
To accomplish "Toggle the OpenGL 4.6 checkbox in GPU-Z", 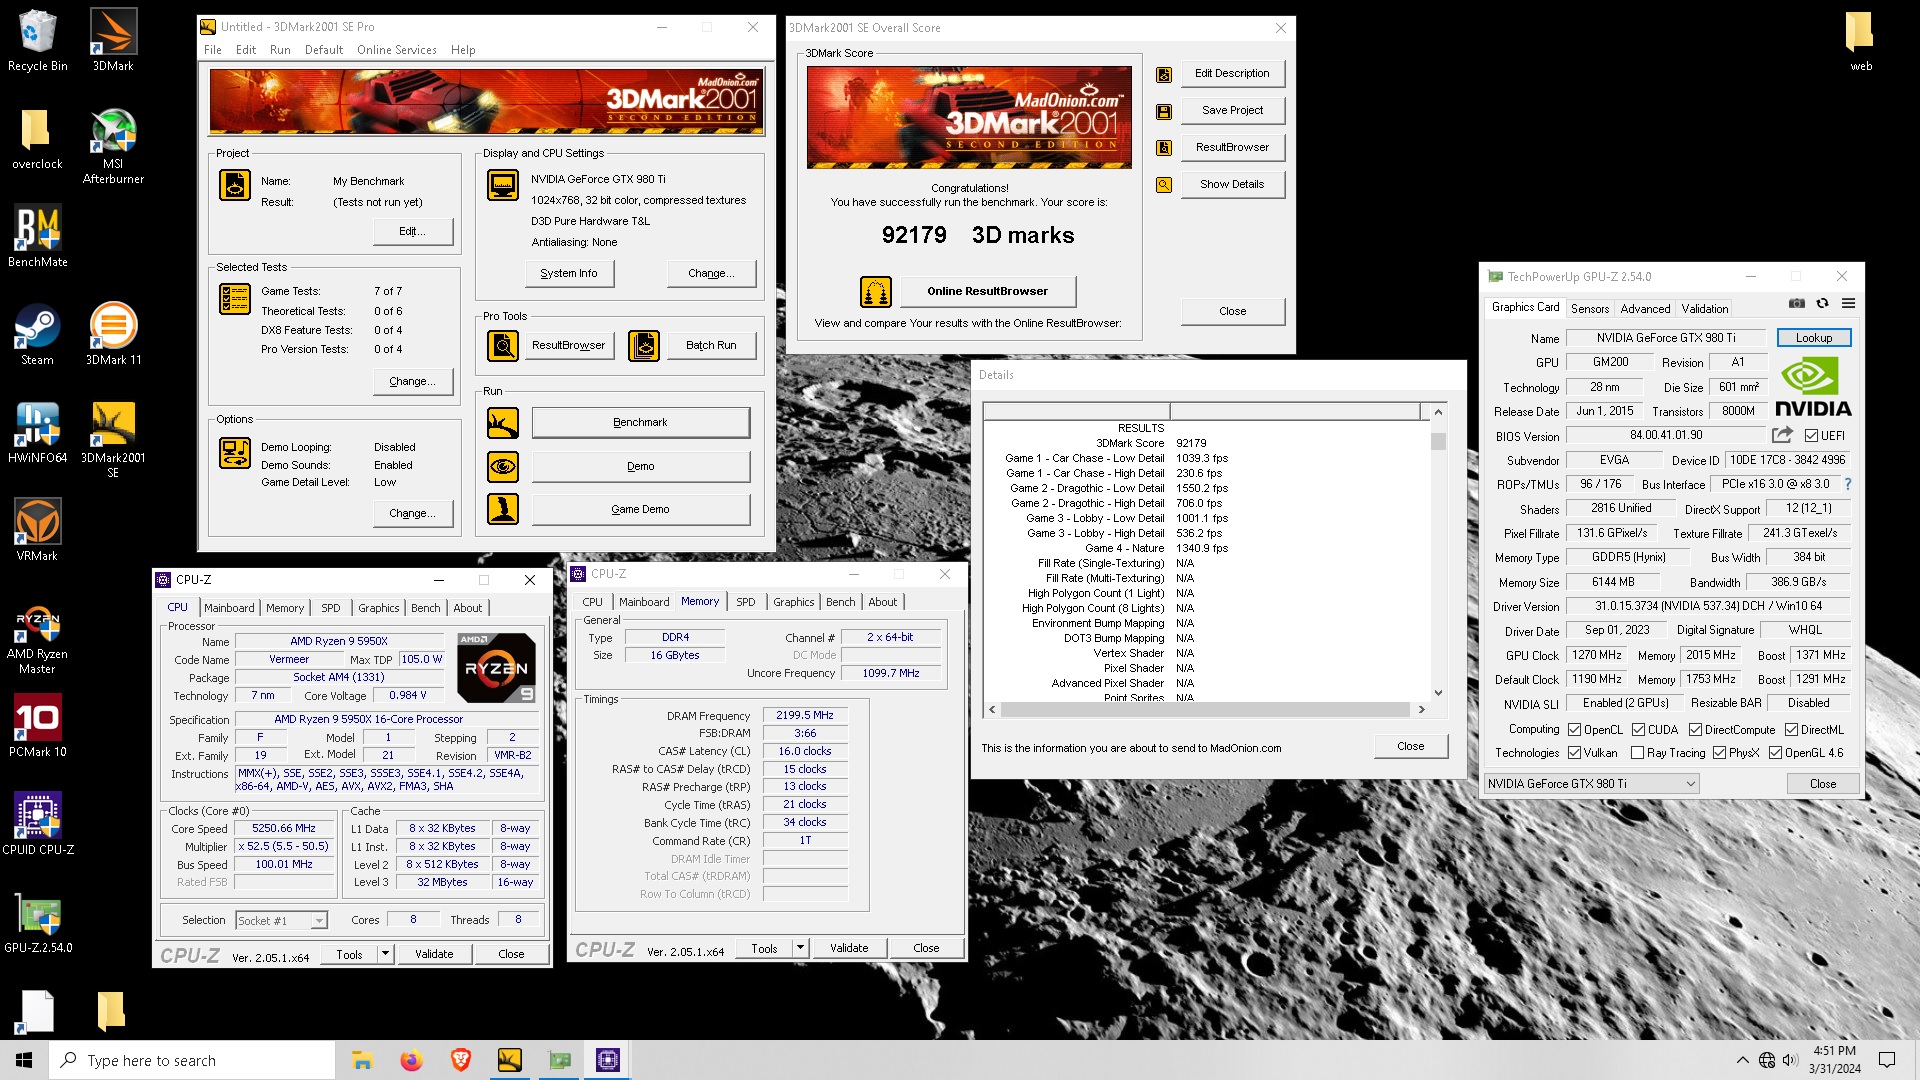I will coord(1775,753).
